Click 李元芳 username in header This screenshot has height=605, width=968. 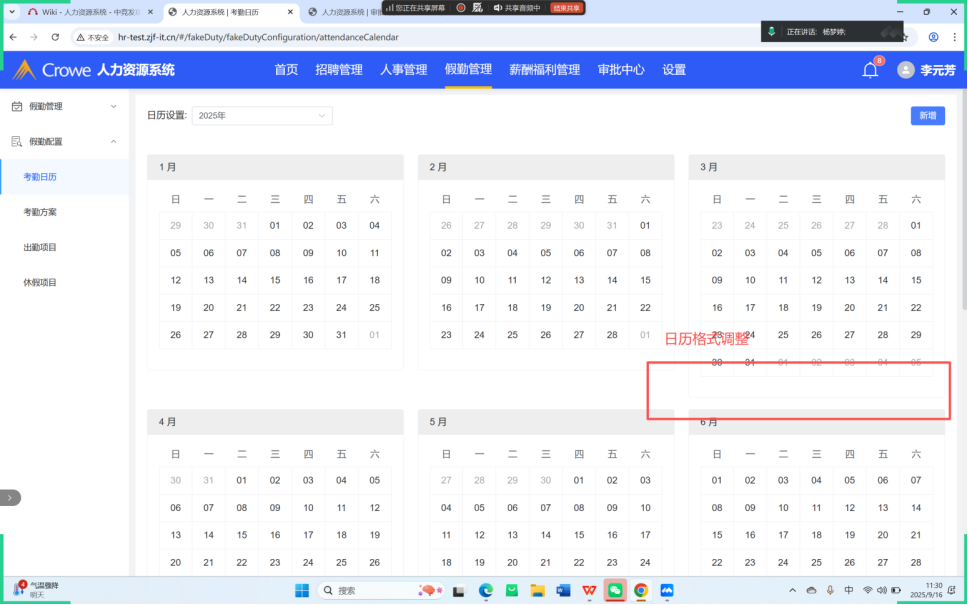(938, 70)
